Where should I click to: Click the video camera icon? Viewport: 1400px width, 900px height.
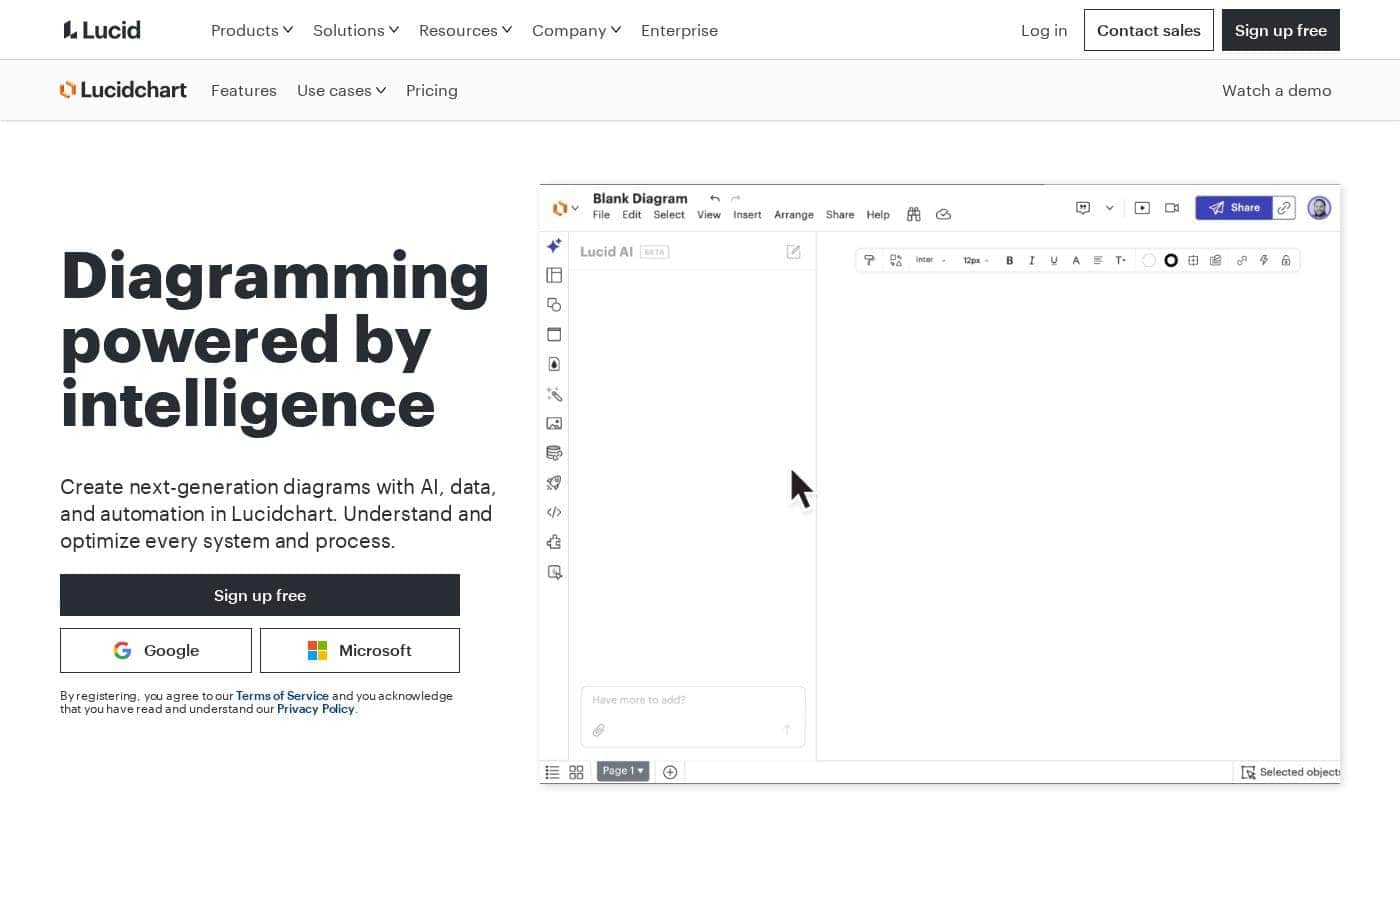1172,208
